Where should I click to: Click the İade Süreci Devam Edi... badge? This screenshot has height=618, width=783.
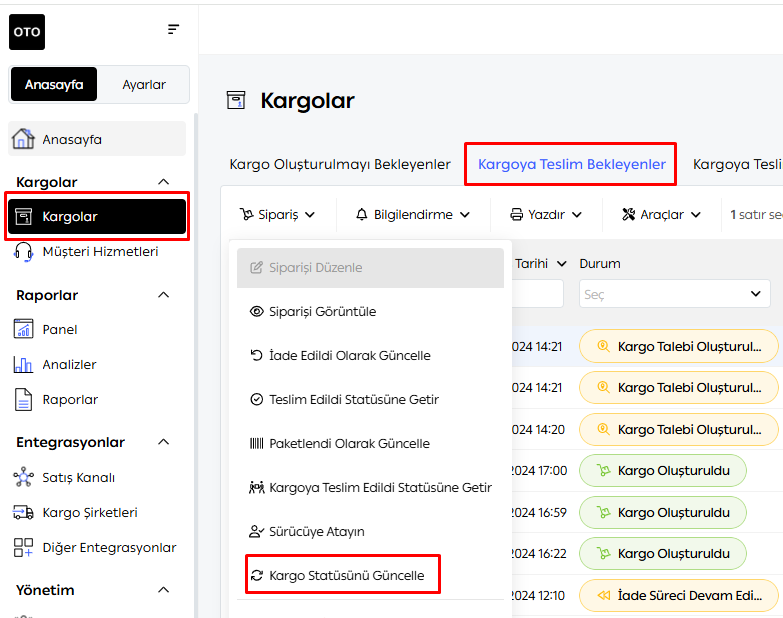coord(678,595)
